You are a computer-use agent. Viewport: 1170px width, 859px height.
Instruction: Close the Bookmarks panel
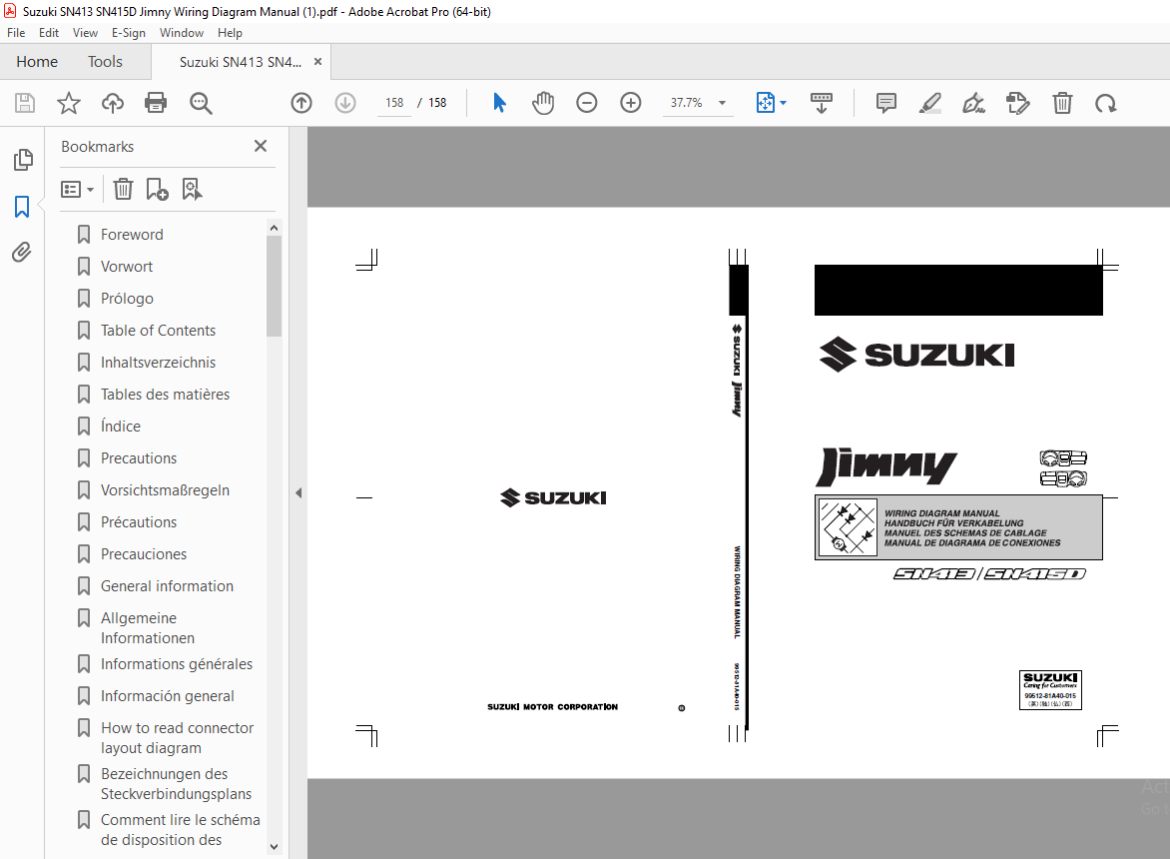click(260, 146)
